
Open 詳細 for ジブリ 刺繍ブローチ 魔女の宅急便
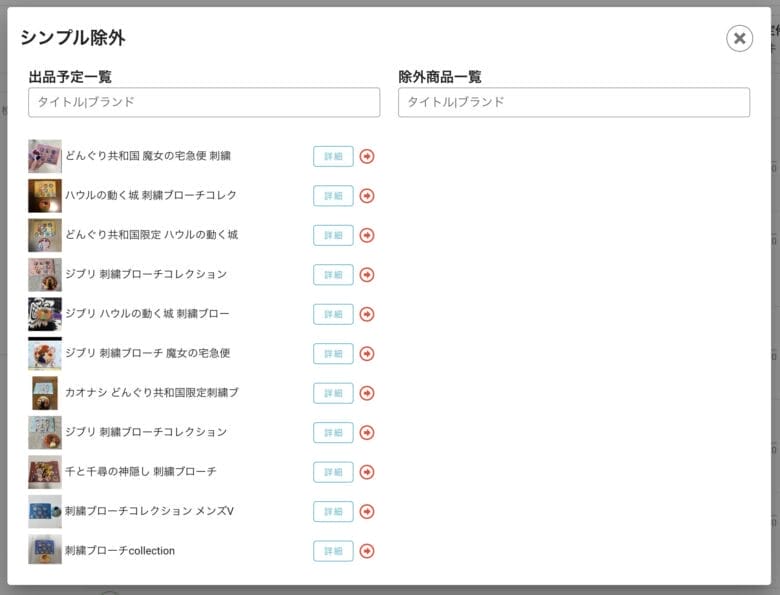(x=333, y=354)
